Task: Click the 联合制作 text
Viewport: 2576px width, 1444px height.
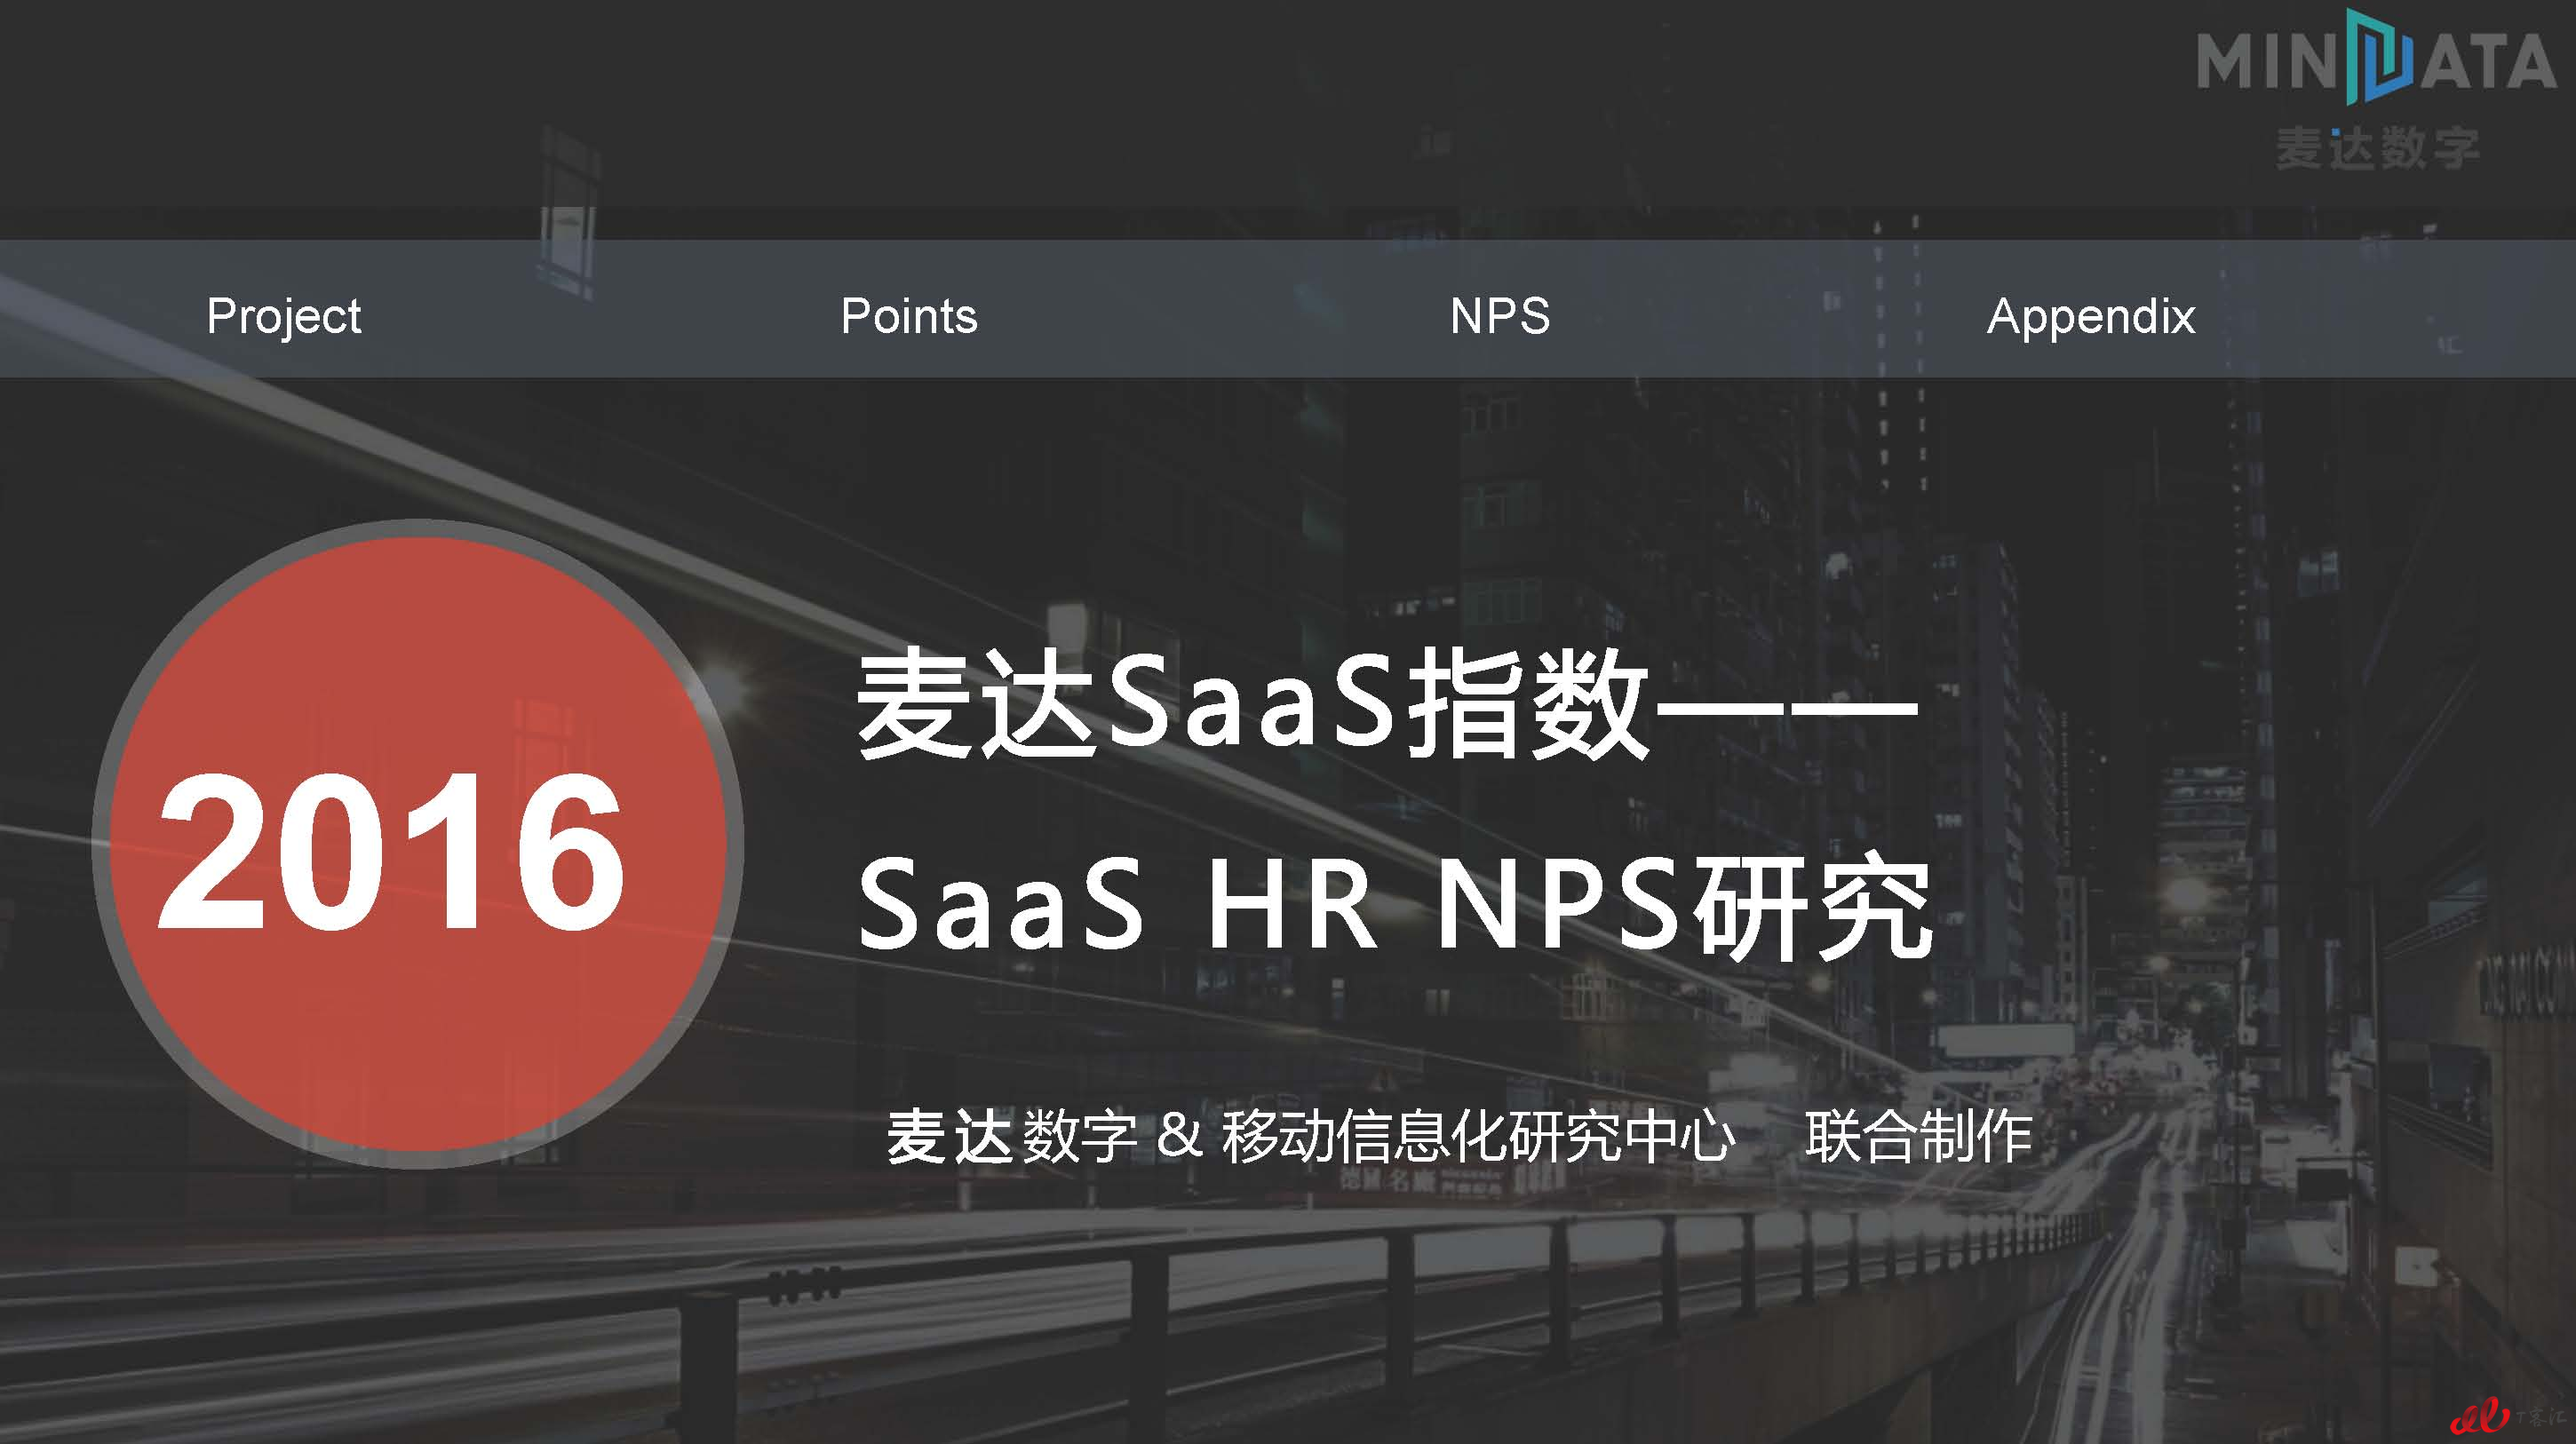Action: [x=1919, y=1136]
